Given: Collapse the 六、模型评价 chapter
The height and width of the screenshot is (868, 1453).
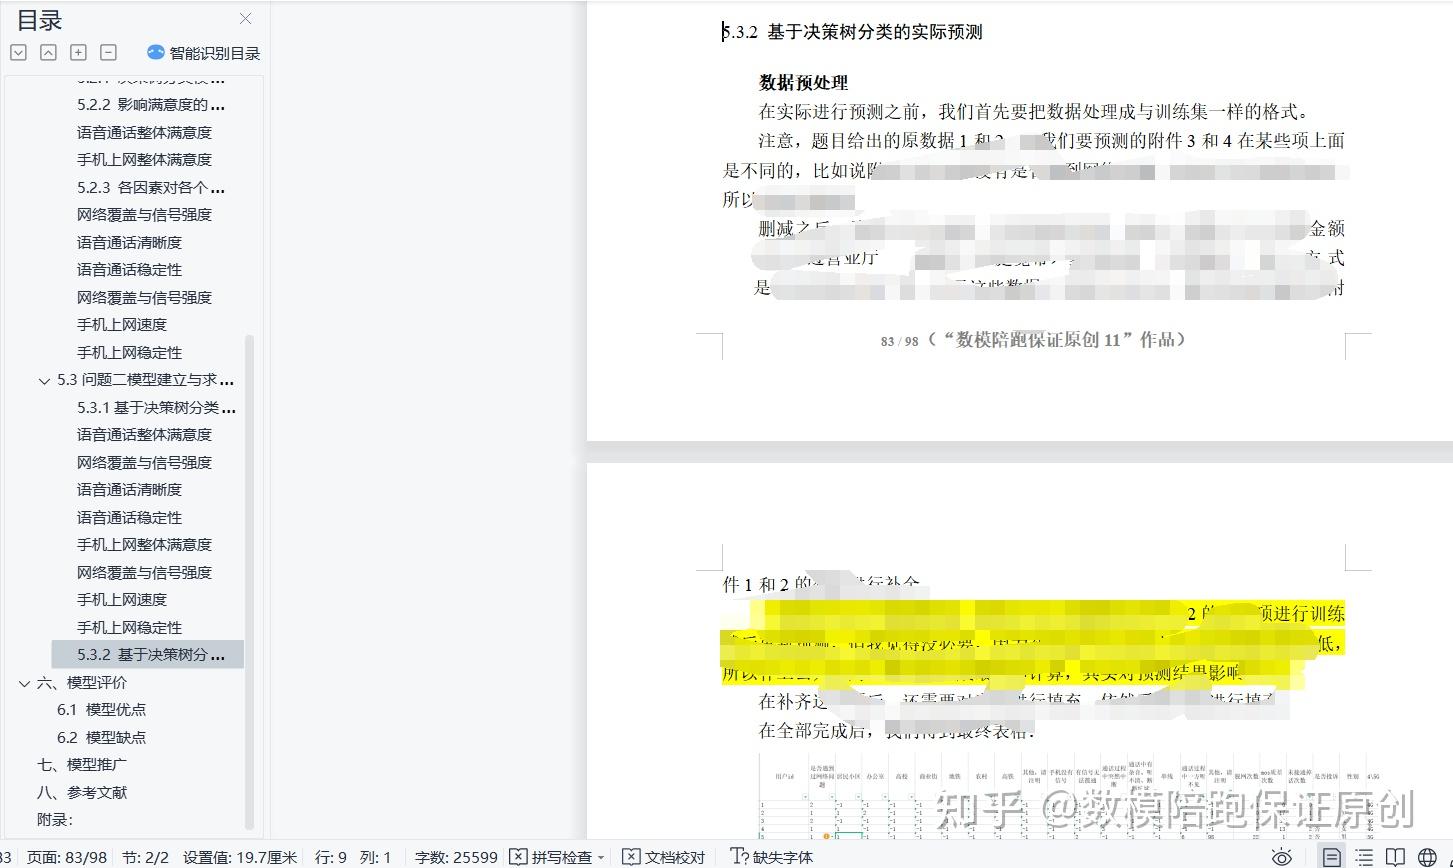Looking at the screenshot, I should pyautogui.click(x=24, y=683).
